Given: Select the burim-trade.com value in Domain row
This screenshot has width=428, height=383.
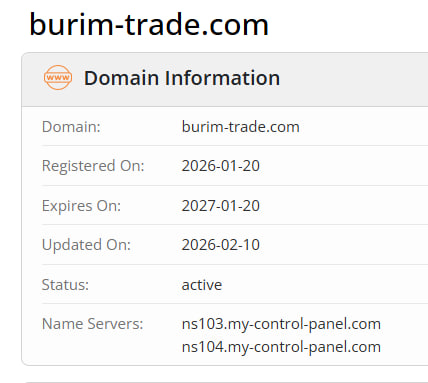Looking at the screenshot, I should (240, 127).
